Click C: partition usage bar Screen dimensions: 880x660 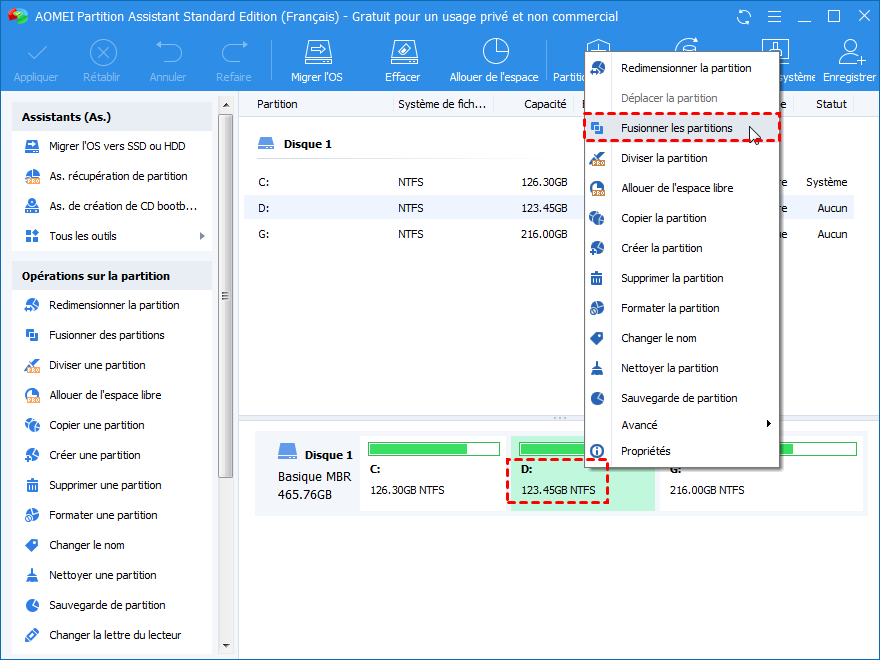click(x=433, y=449)
